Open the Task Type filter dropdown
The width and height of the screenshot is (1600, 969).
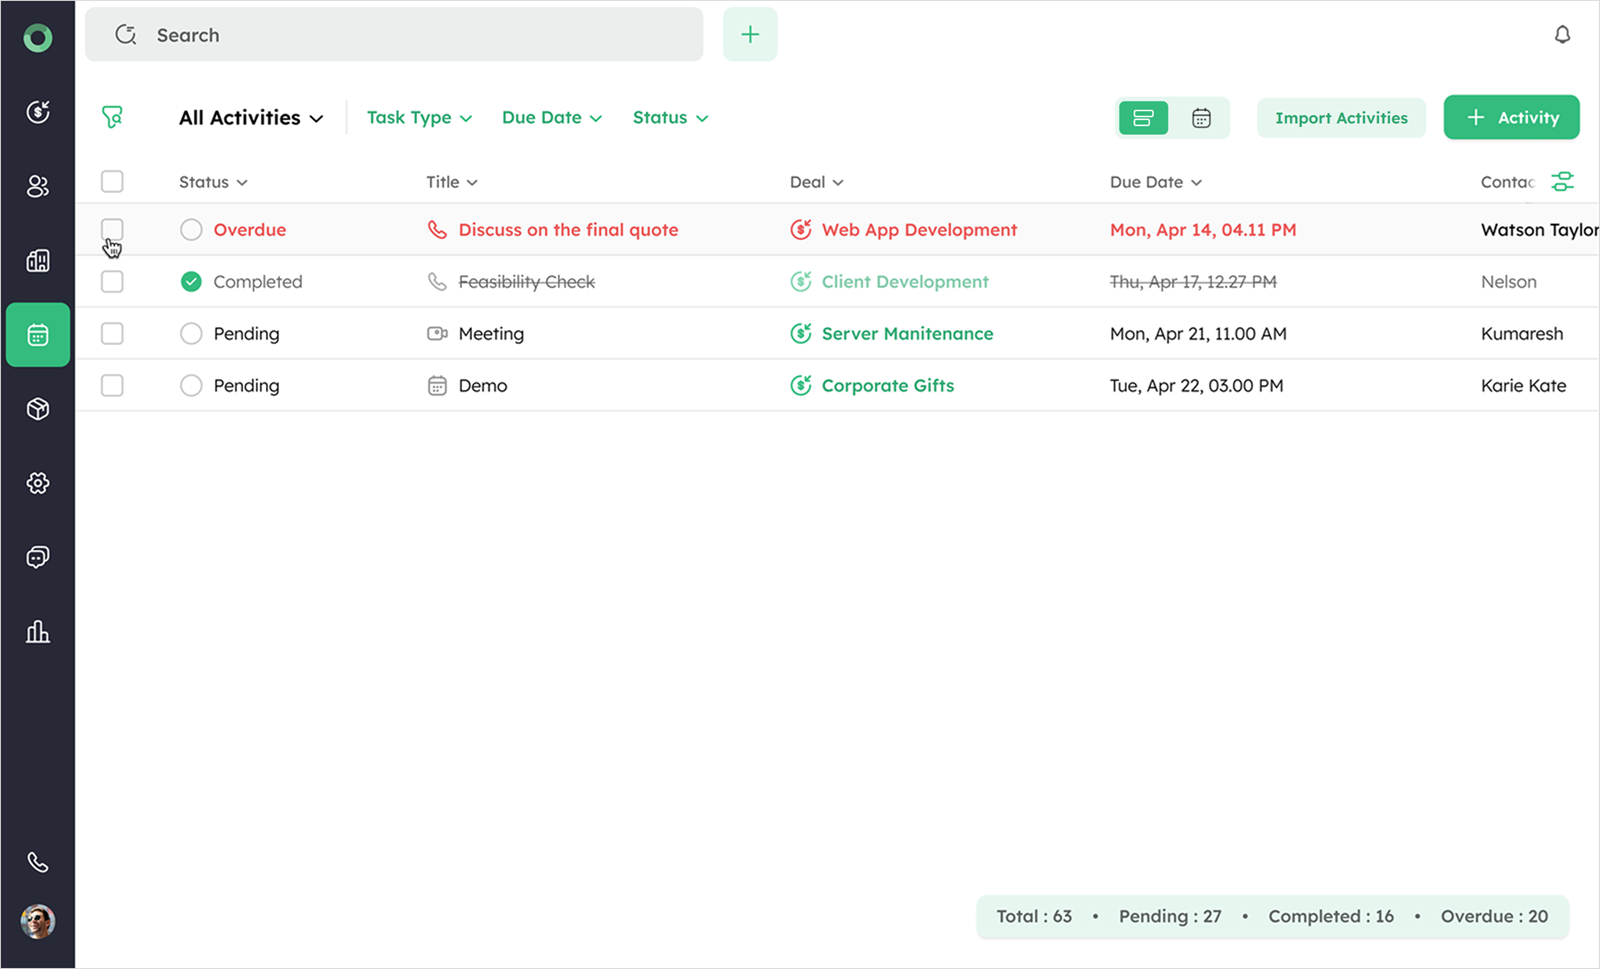419,118
